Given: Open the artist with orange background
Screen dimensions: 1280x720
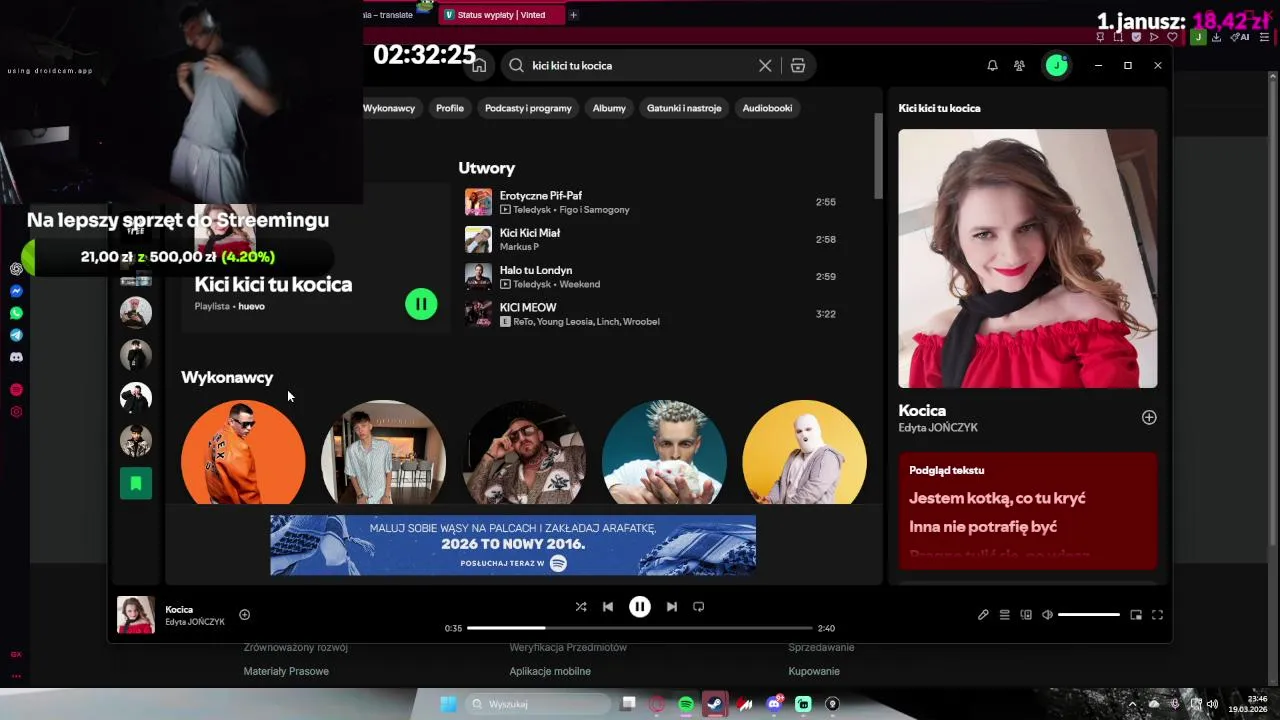Looking at the screenshot, I should [243, 452].
